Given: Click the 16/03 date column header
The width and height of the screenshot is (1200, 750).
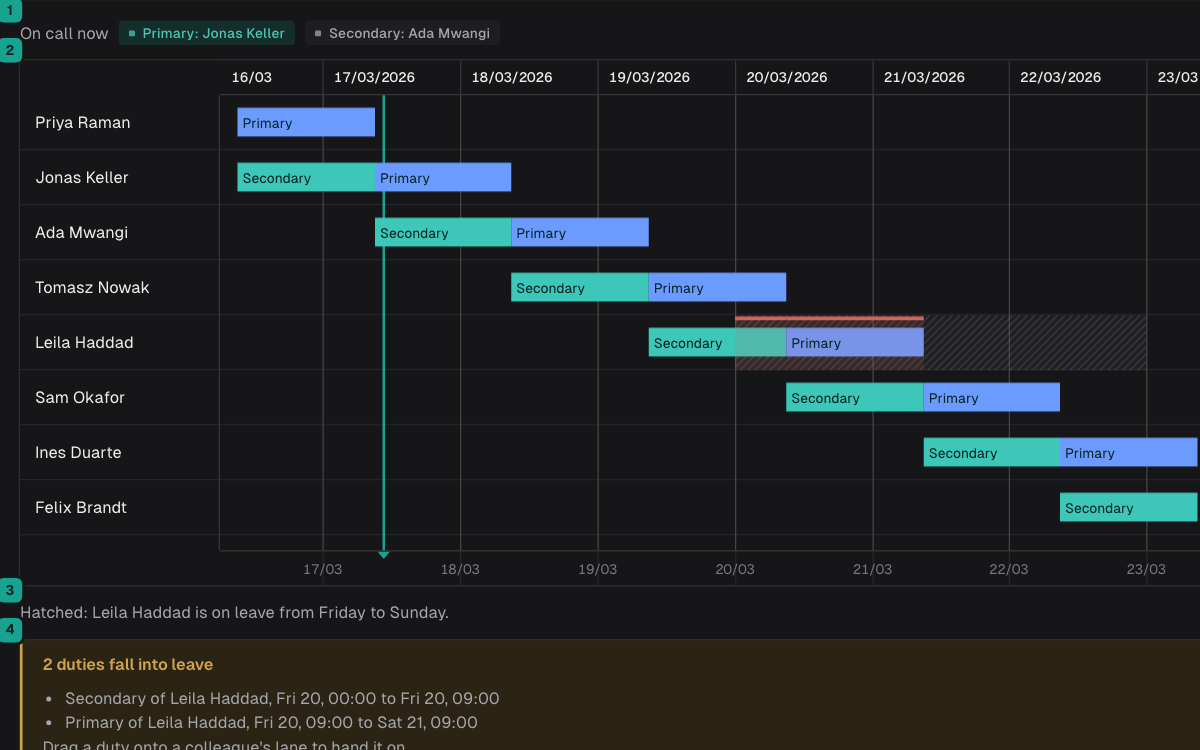Looking at the screenshot, I should [252, 77].
